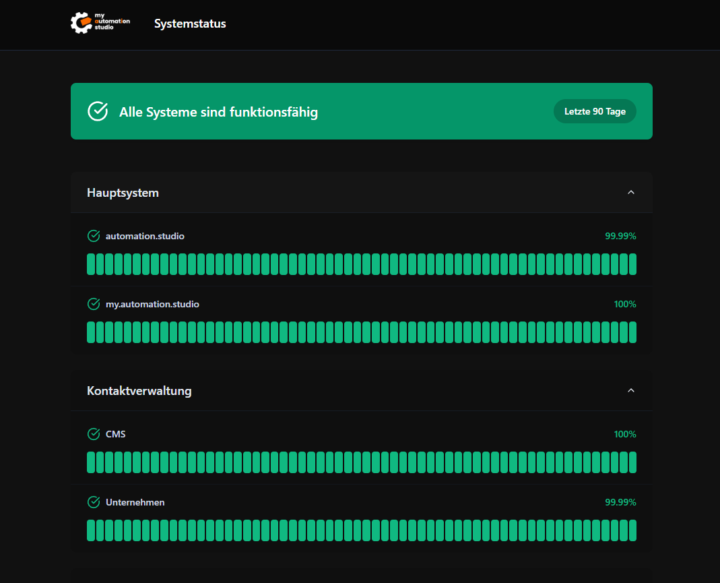
Task: Click the last day bar of CMS uptime
Action: 633,462
